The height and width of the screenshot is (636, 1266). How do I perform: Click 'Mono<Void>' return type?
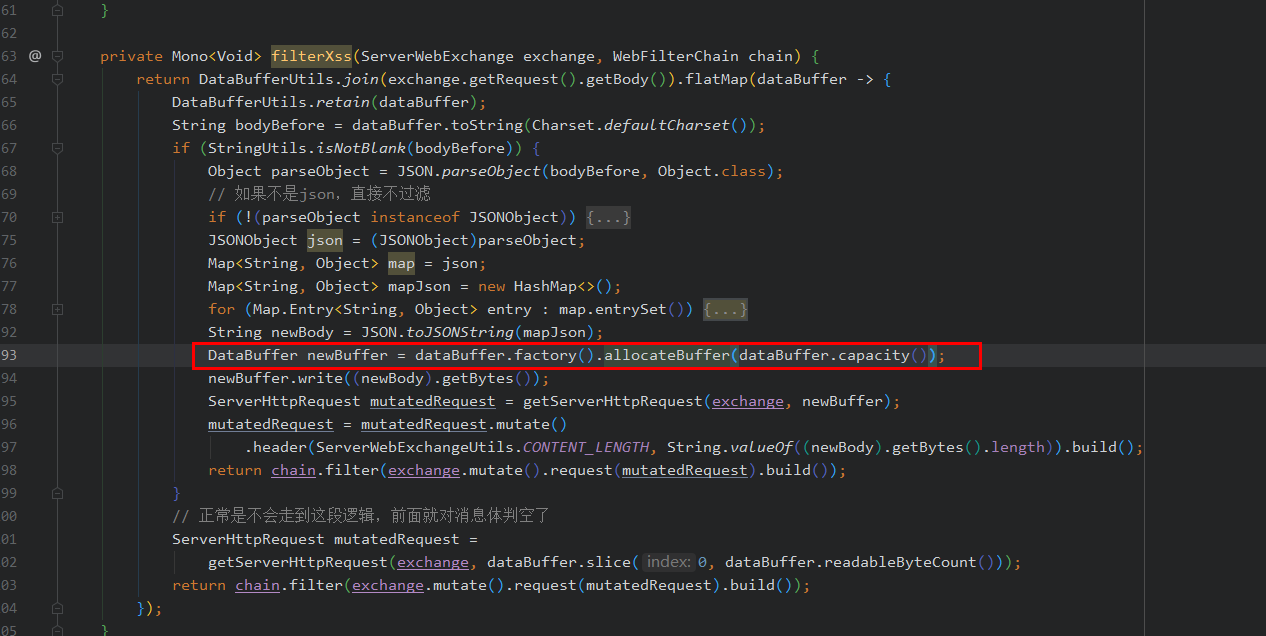coord(217,56)
